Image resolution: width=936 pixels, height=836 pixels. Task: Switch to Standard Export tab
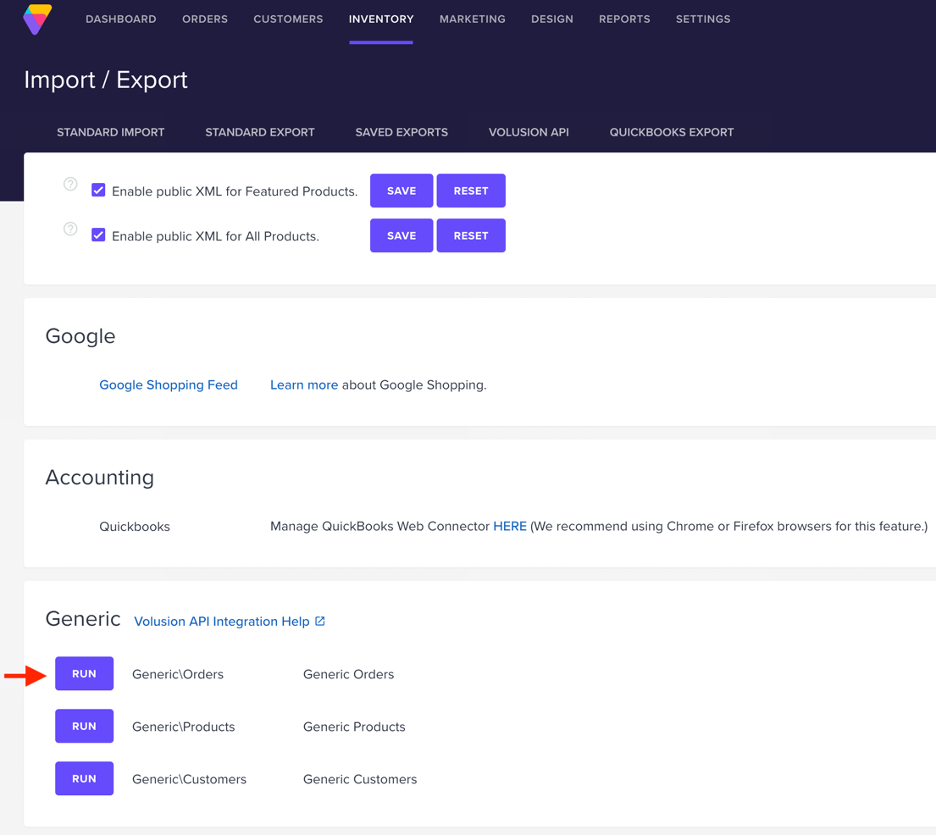click(260, 132)
